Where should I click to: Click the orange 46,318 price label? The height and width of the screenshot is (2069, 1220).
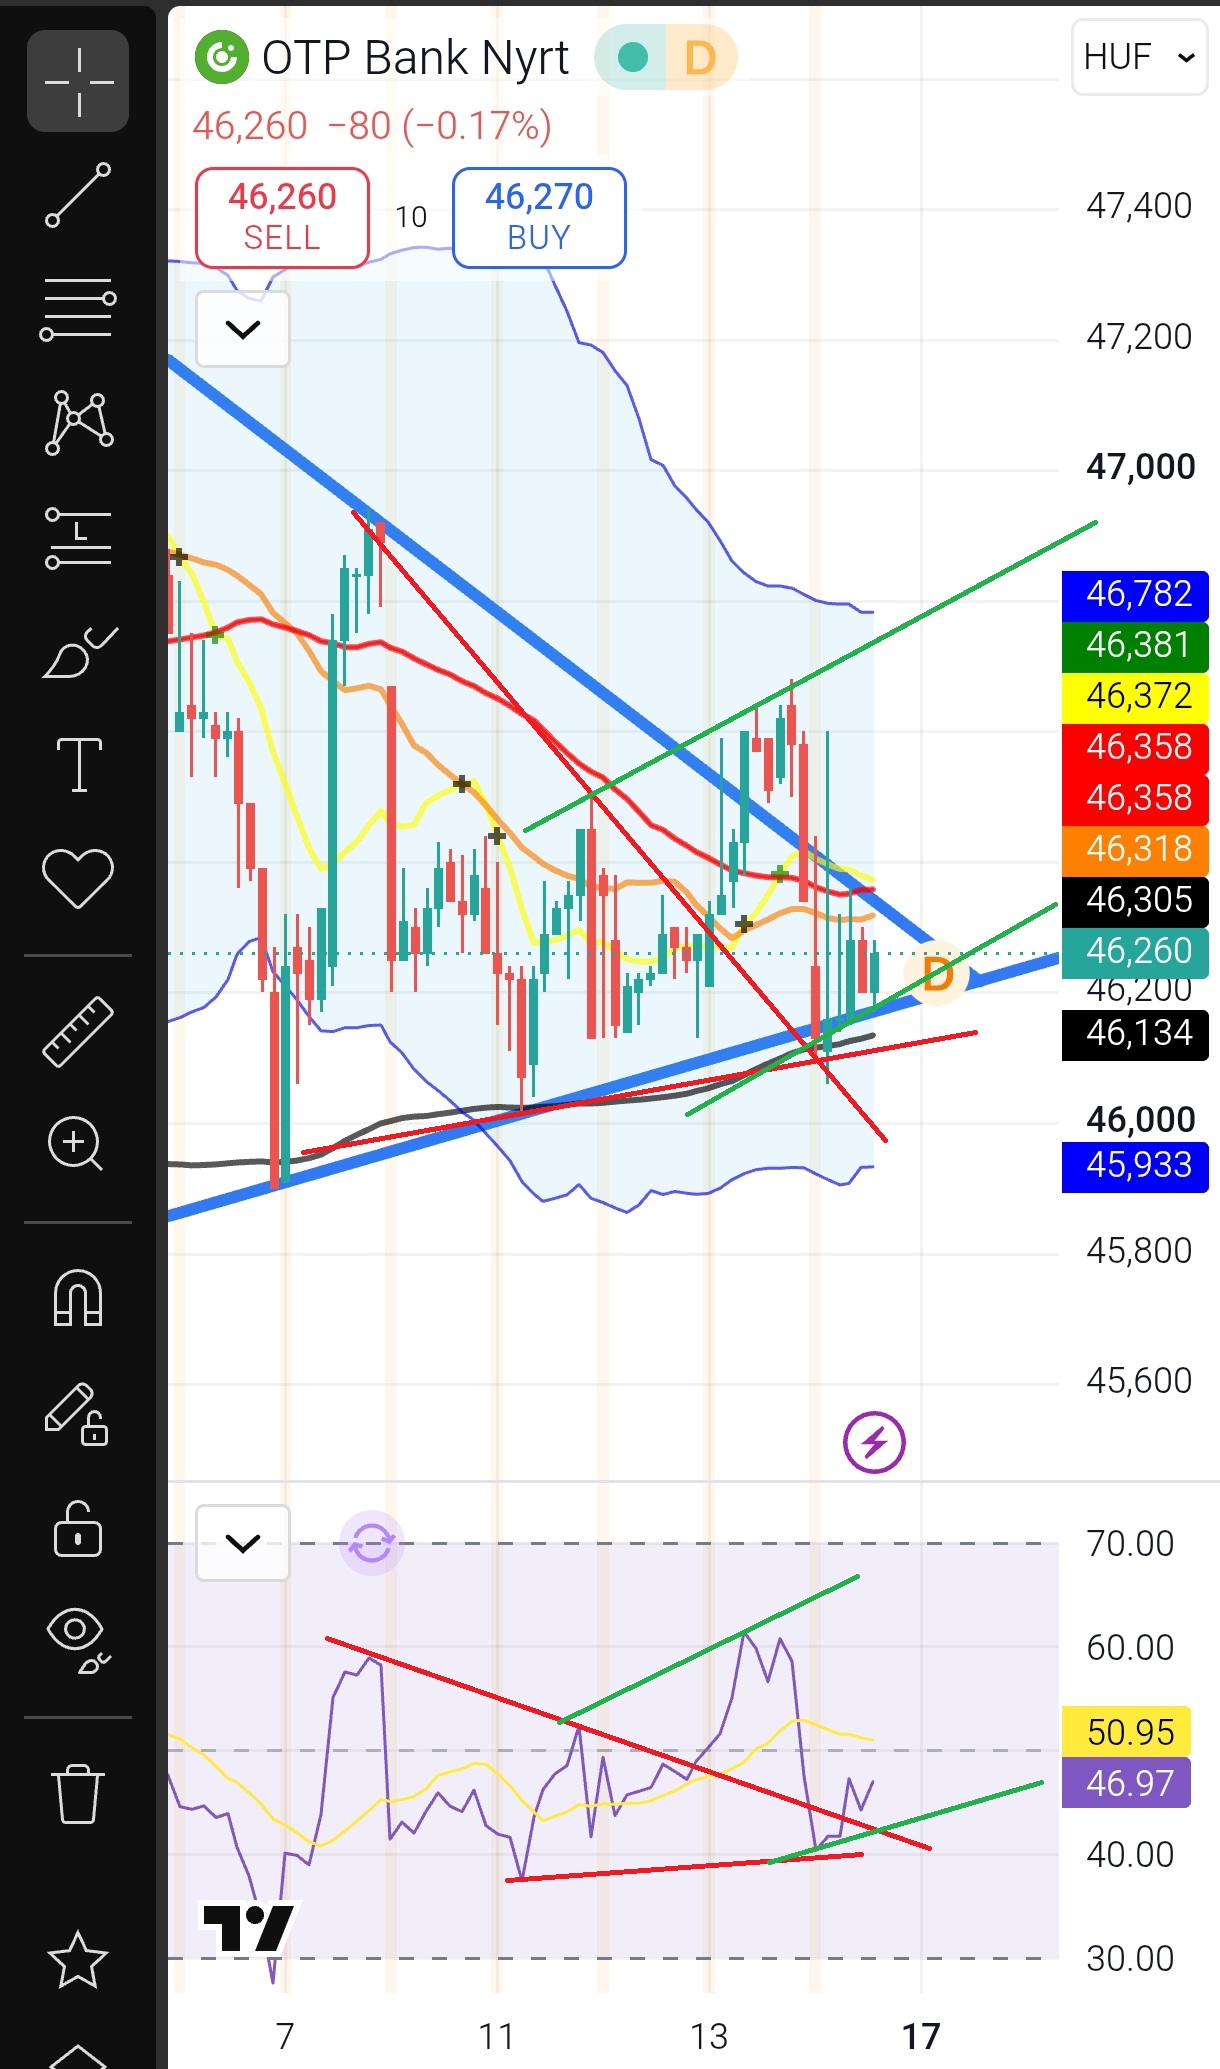[1136, 849]
